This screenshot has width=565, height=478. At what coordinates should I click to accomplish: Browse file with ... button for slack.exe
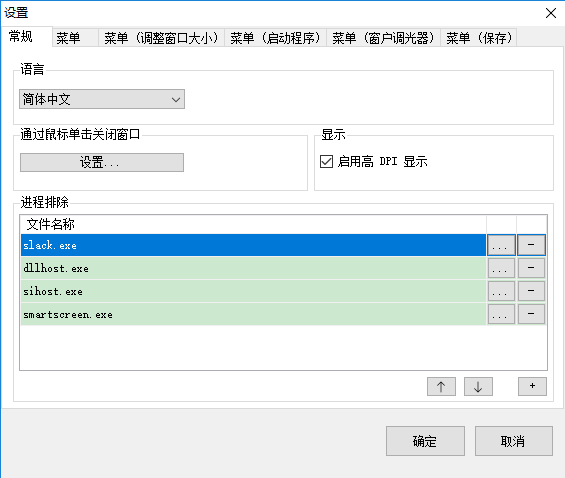(x=501, y=245)
